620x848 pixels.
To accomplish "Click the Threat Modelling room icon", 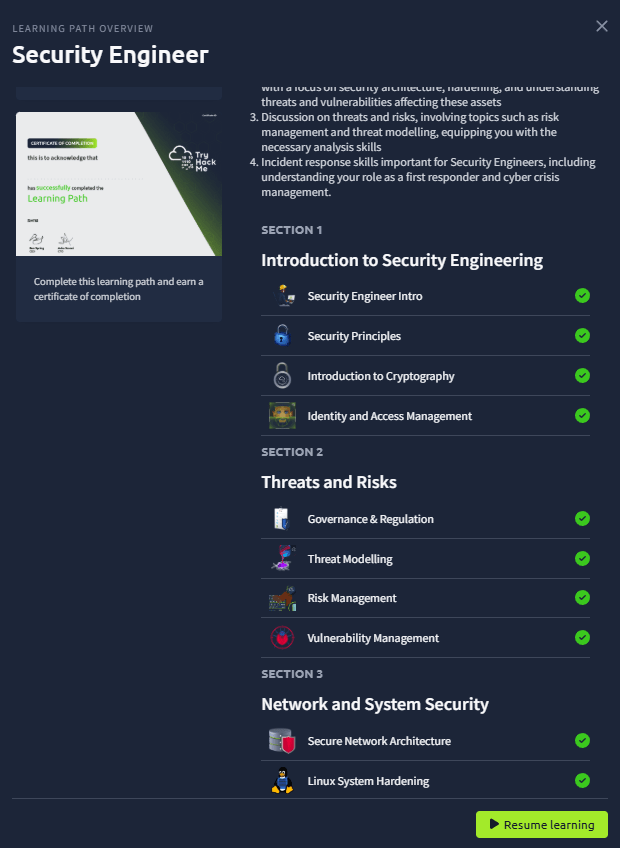I will [282, 559].
